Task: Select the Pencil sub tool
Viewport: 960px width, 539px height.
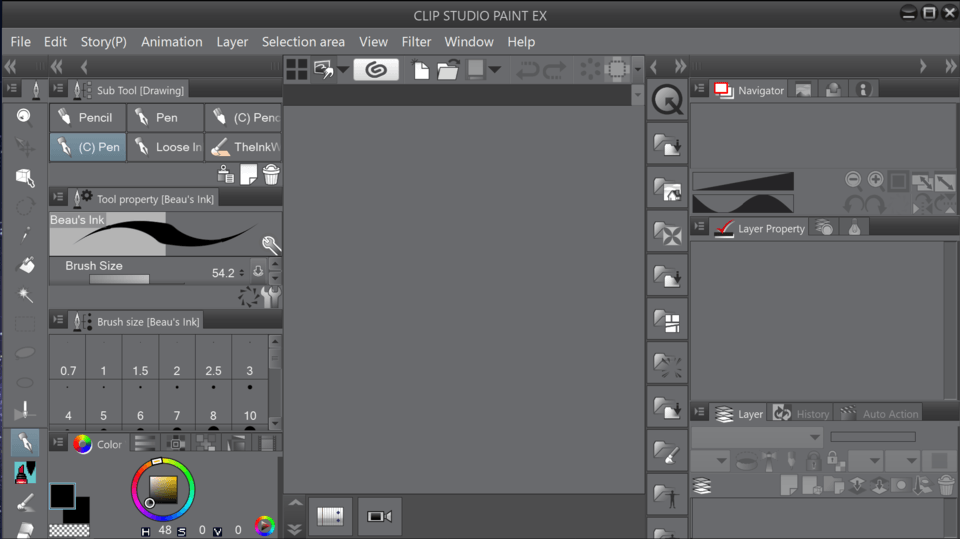Action: click(86, 118)
